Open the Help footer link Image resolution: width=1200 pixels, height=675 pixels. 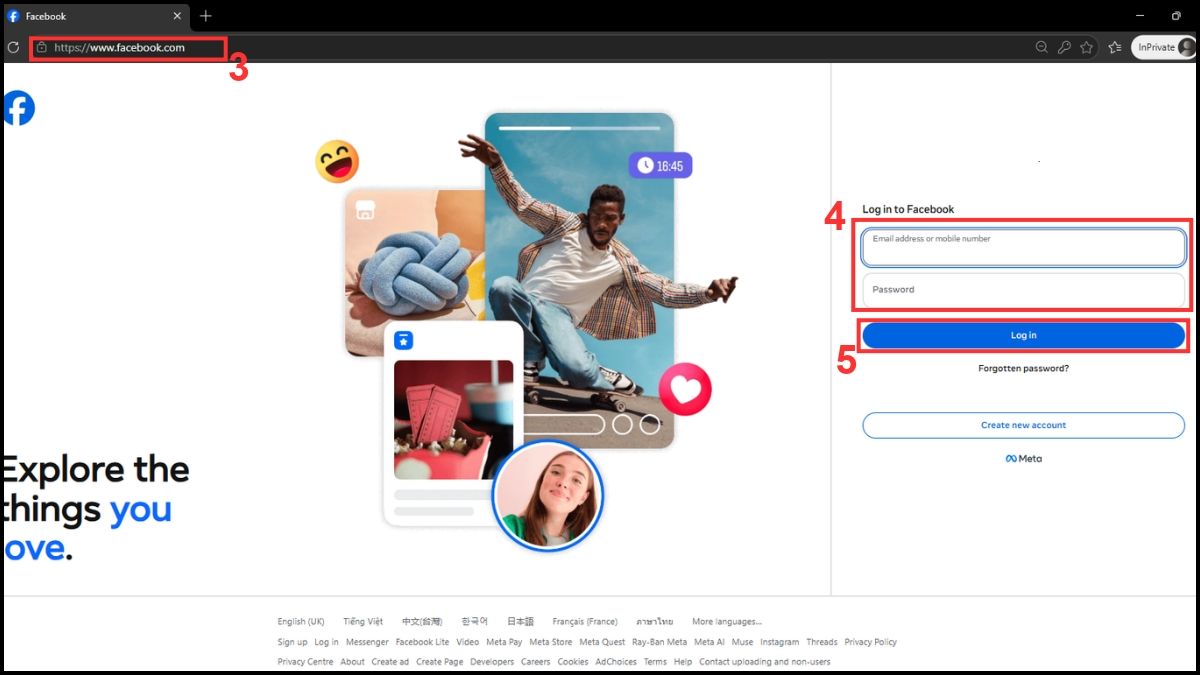coord(683,662)
